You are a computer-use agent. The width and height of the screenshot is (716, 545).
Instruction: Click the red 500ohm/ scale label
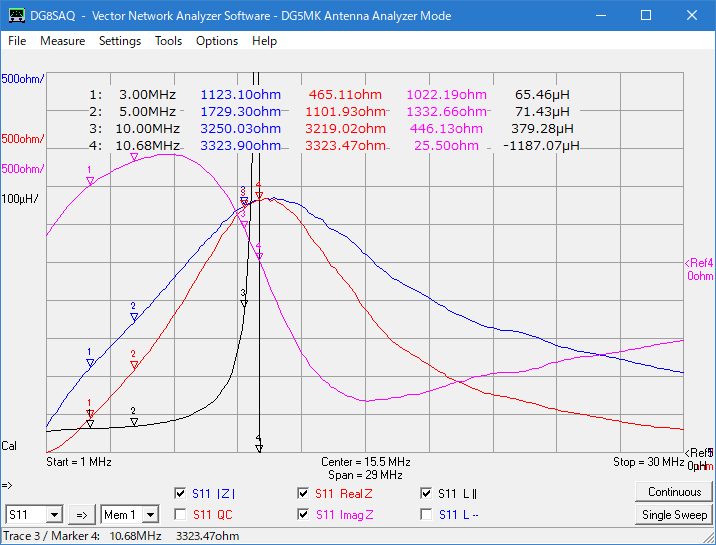click(23, 138)
